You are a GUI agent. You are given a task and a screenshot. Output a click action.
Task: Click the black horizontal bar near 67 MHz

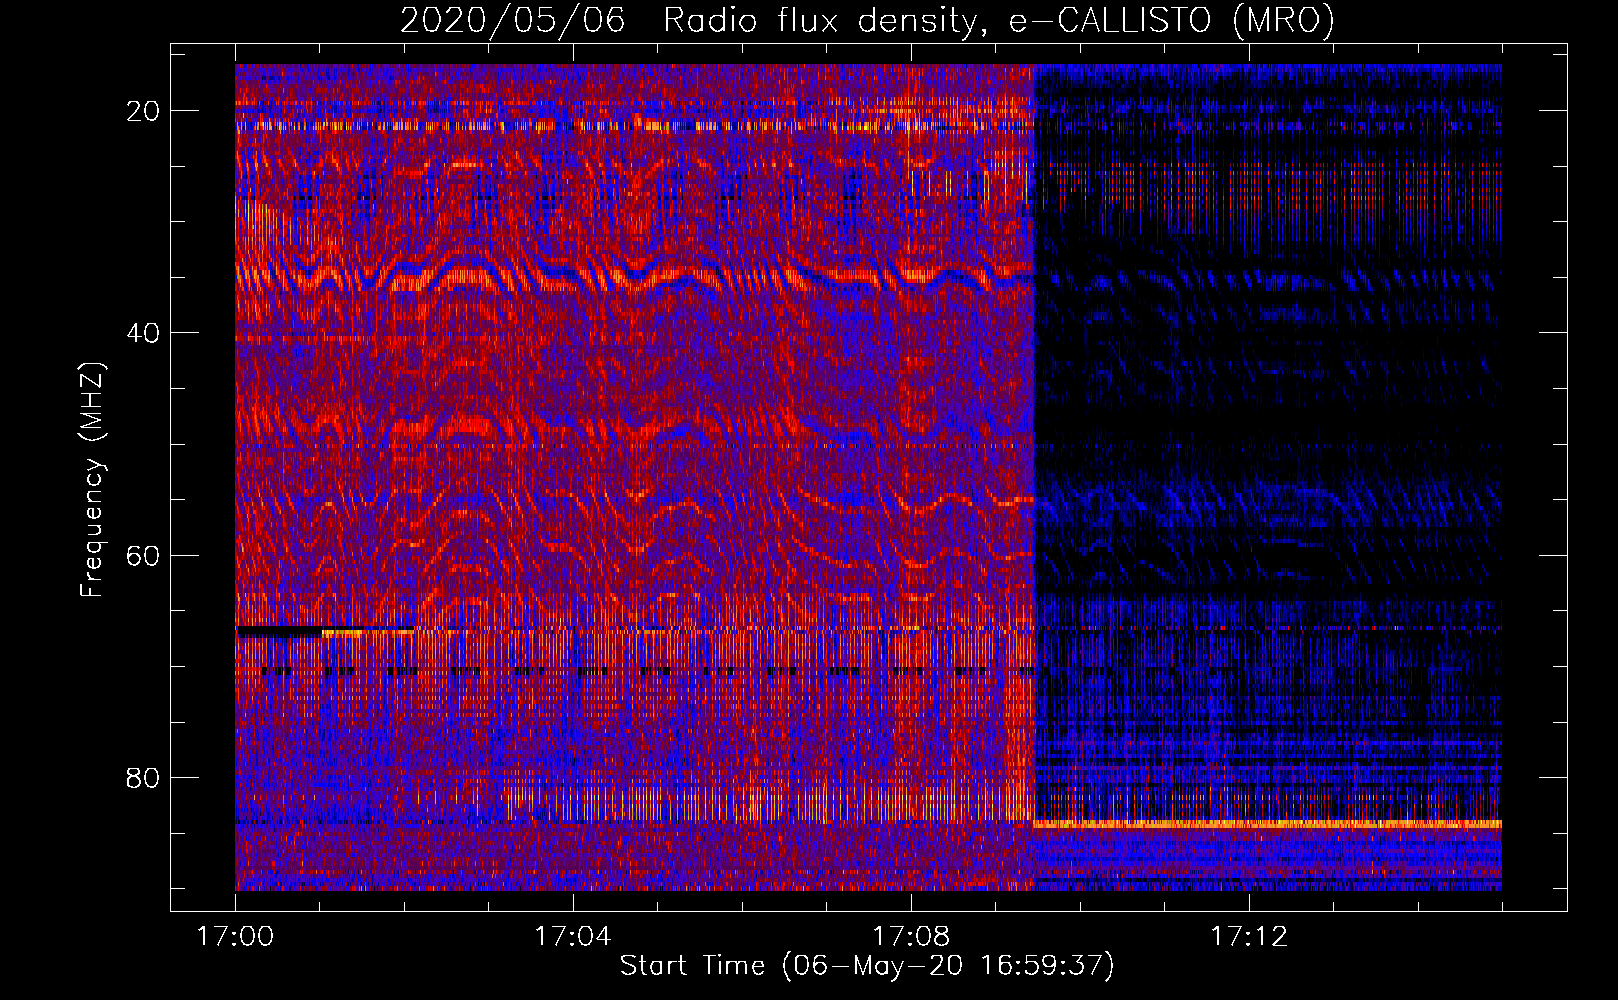tap(279, 632)
